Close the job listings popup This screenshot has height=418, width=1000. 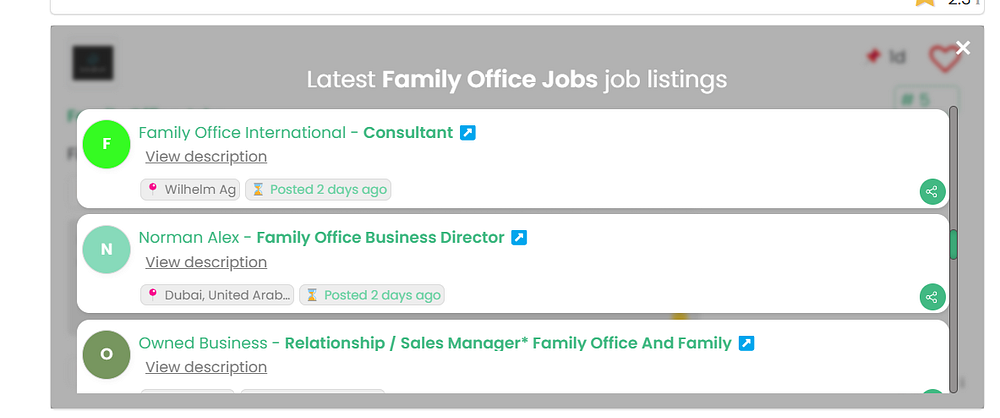[x=963, y=48]
